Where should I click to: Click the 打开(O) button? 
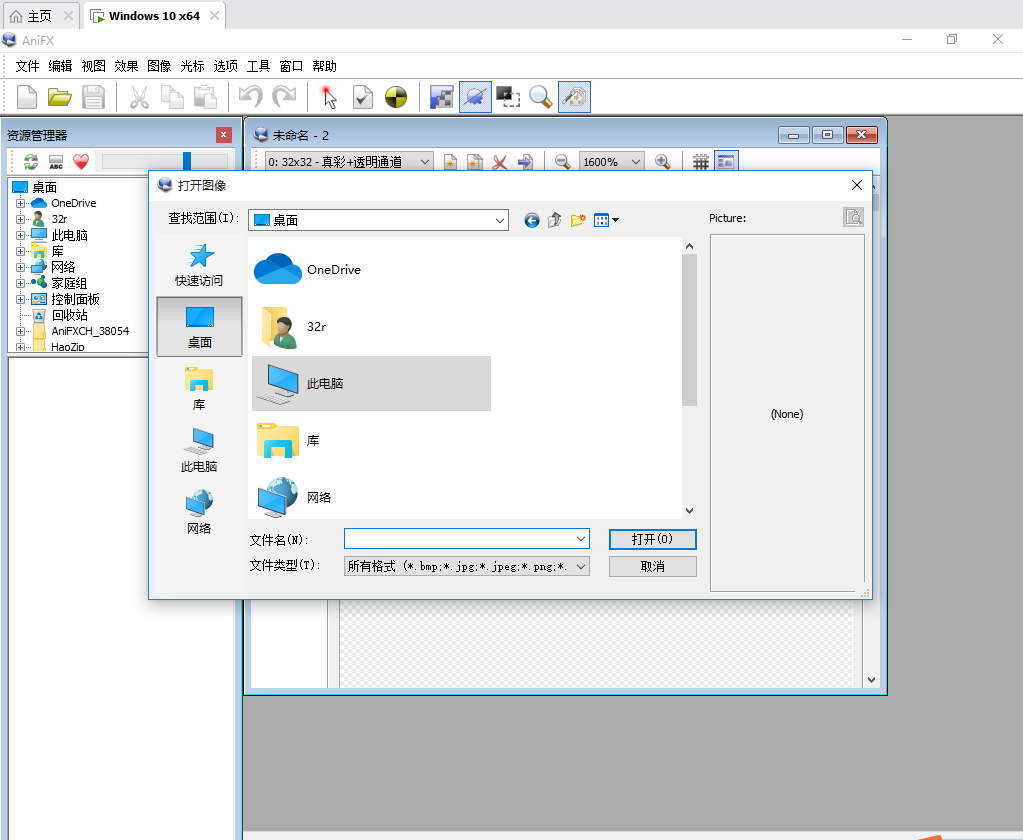(x=652, y=539)
